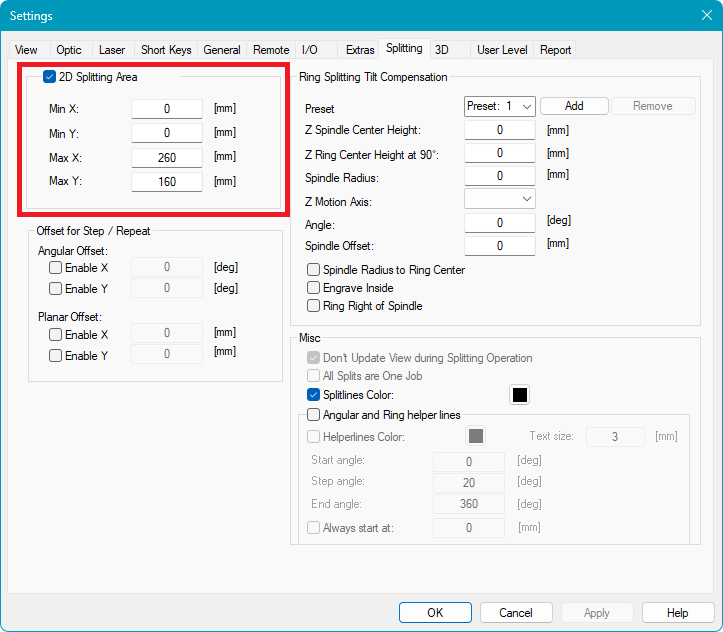The image size is (723, 632).
Task: Click the Min Y input field
Action: point(167,133)
